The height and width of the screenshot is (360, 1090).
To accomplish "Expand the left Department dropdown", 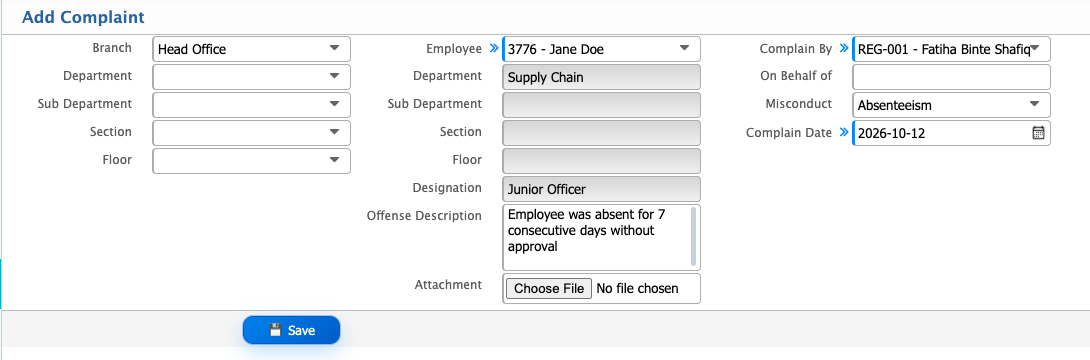I will (x=252, y=76).
